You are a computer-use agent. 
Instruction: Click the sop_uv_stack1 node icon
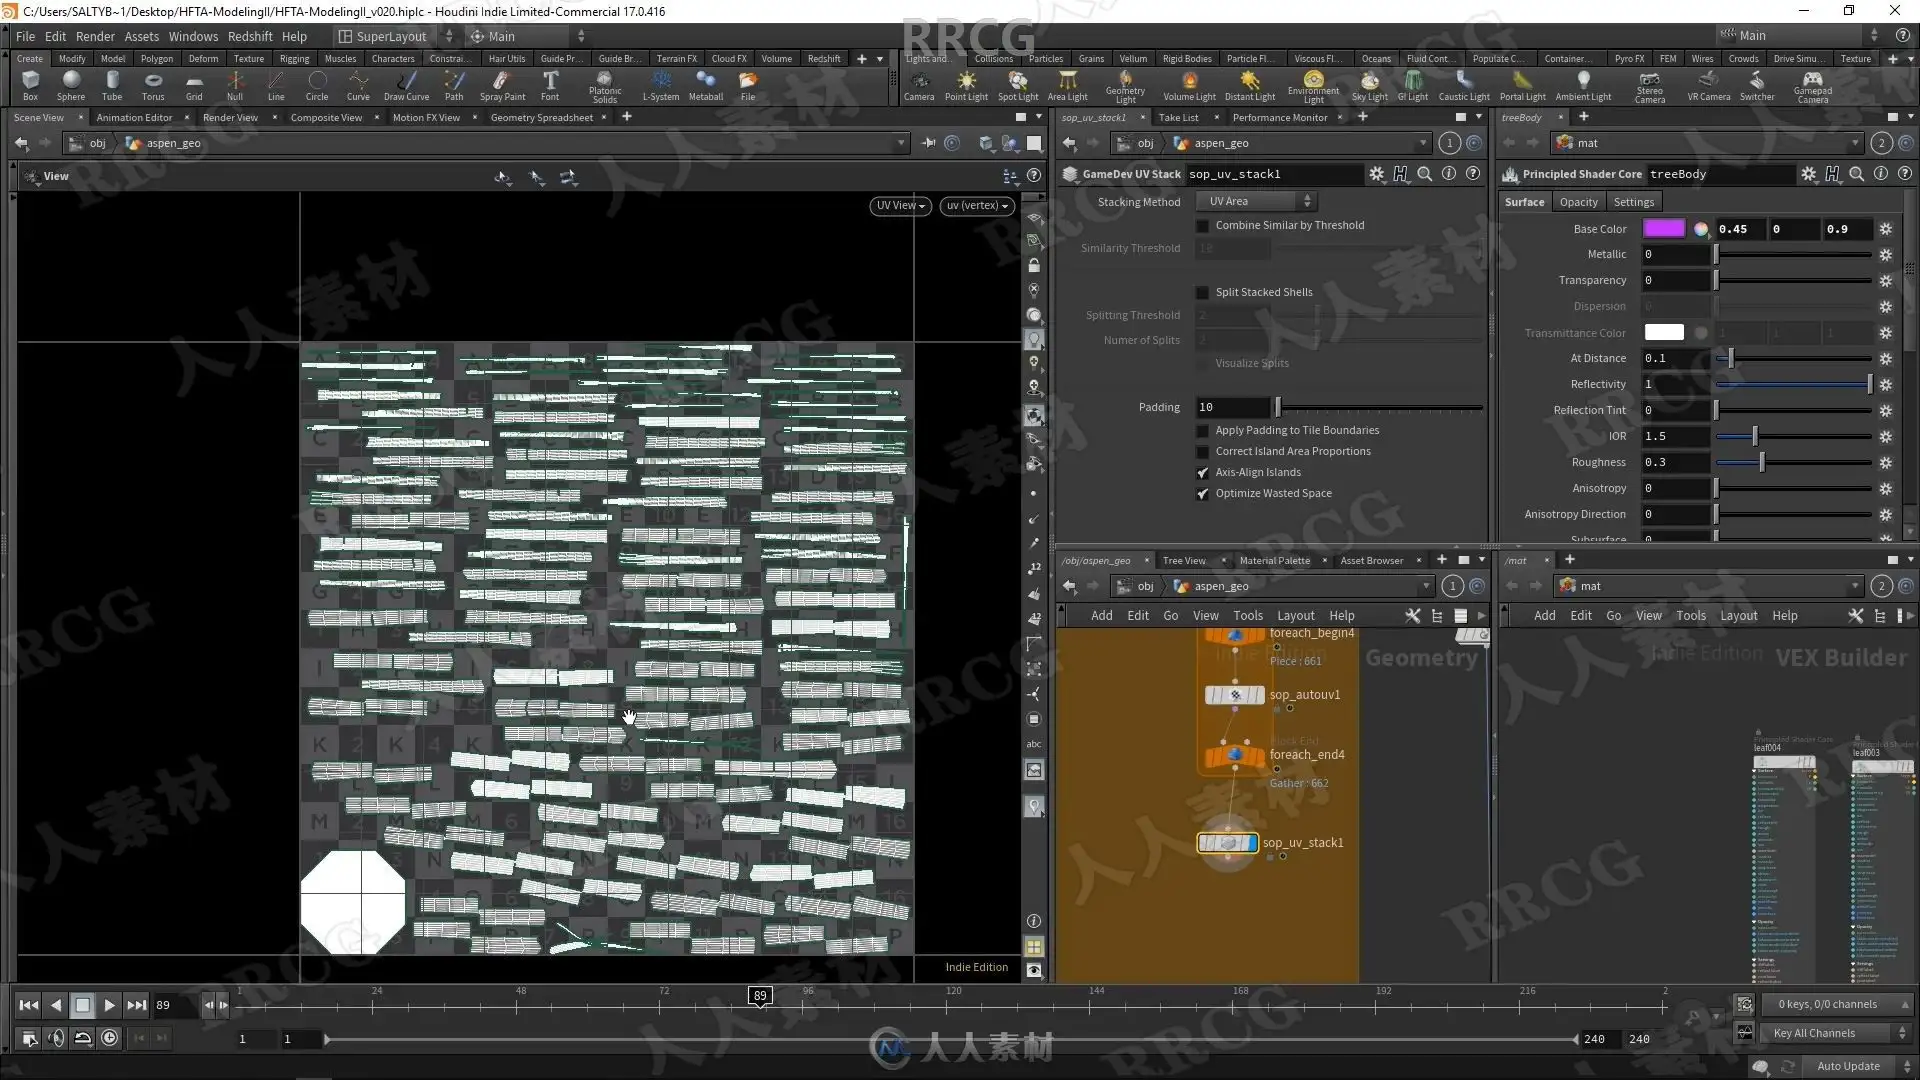(1227, 843)
